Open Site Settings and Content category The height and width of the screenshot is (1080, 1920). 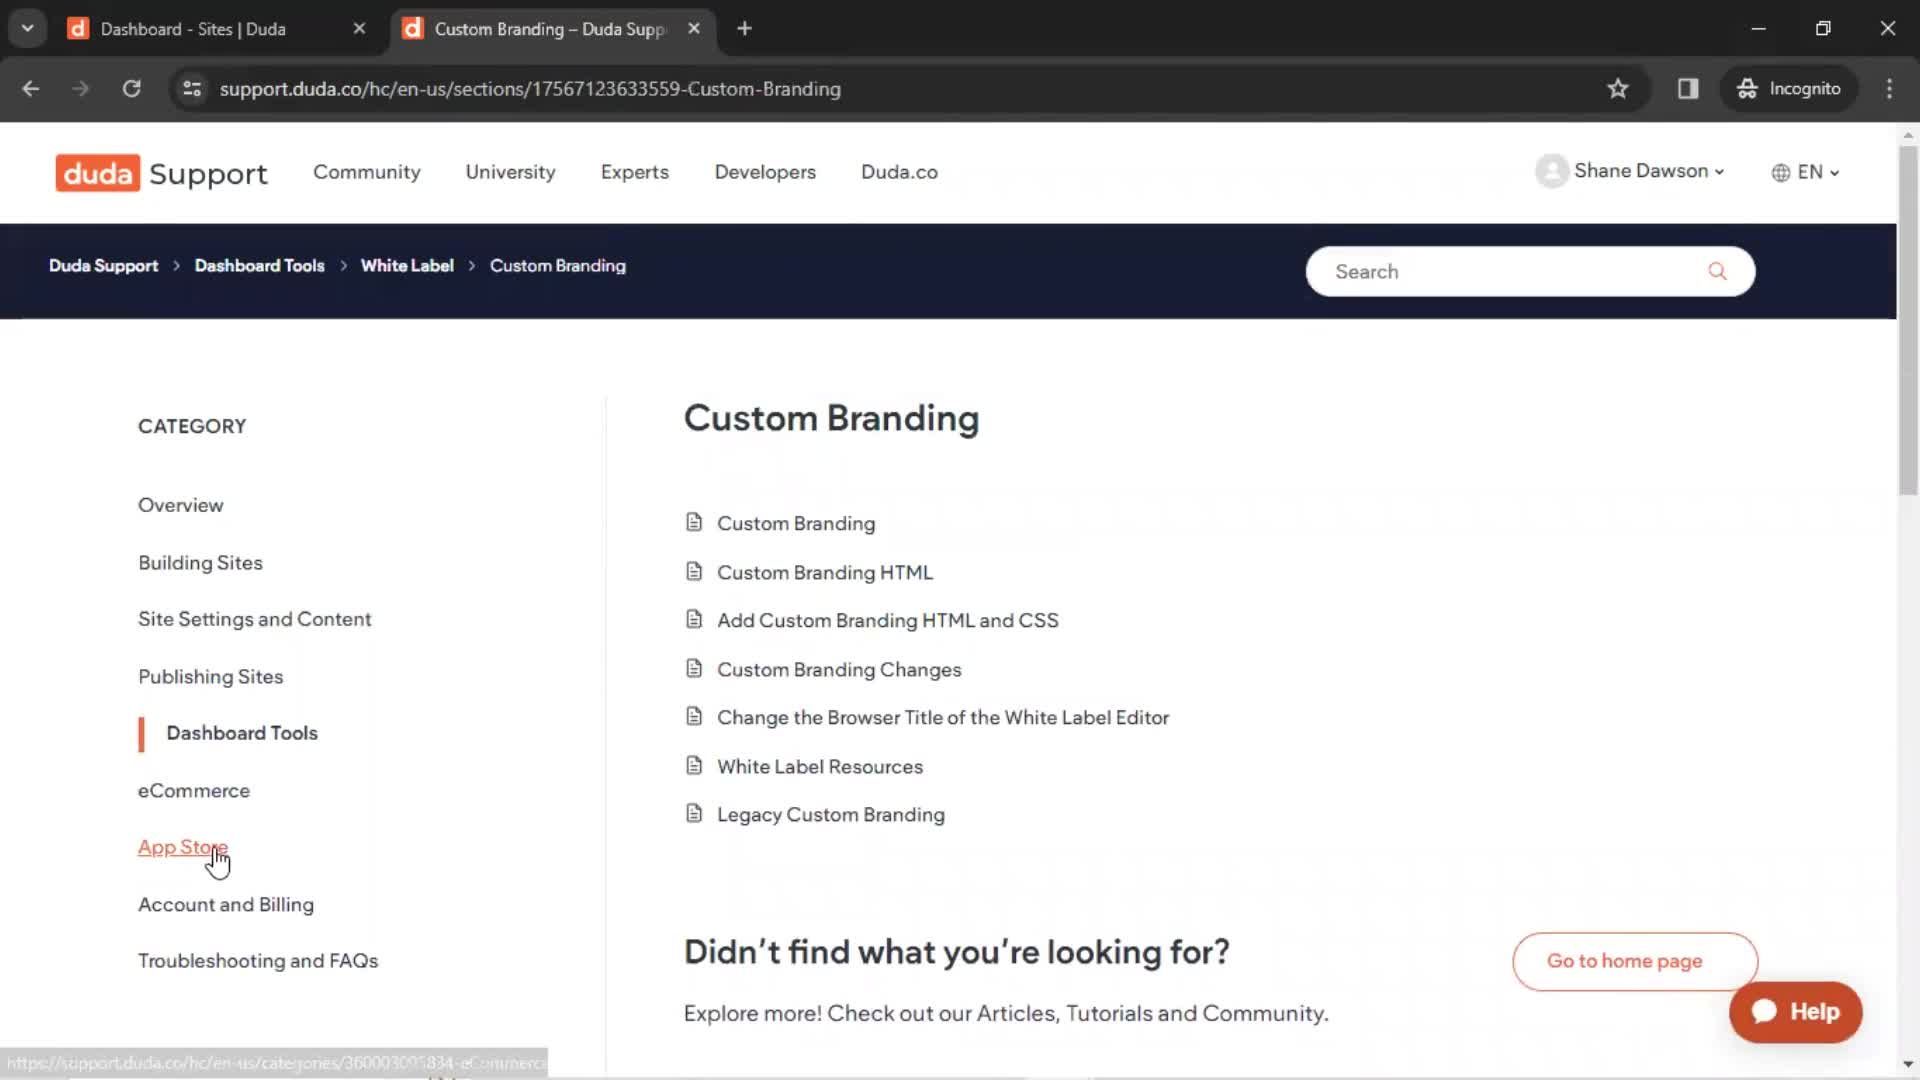point(254,619)
